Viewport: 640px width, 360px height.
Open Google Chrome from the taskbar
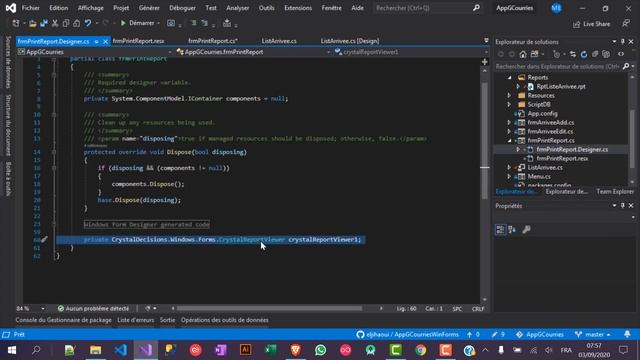pyautogui.click(x=421, y=350)
